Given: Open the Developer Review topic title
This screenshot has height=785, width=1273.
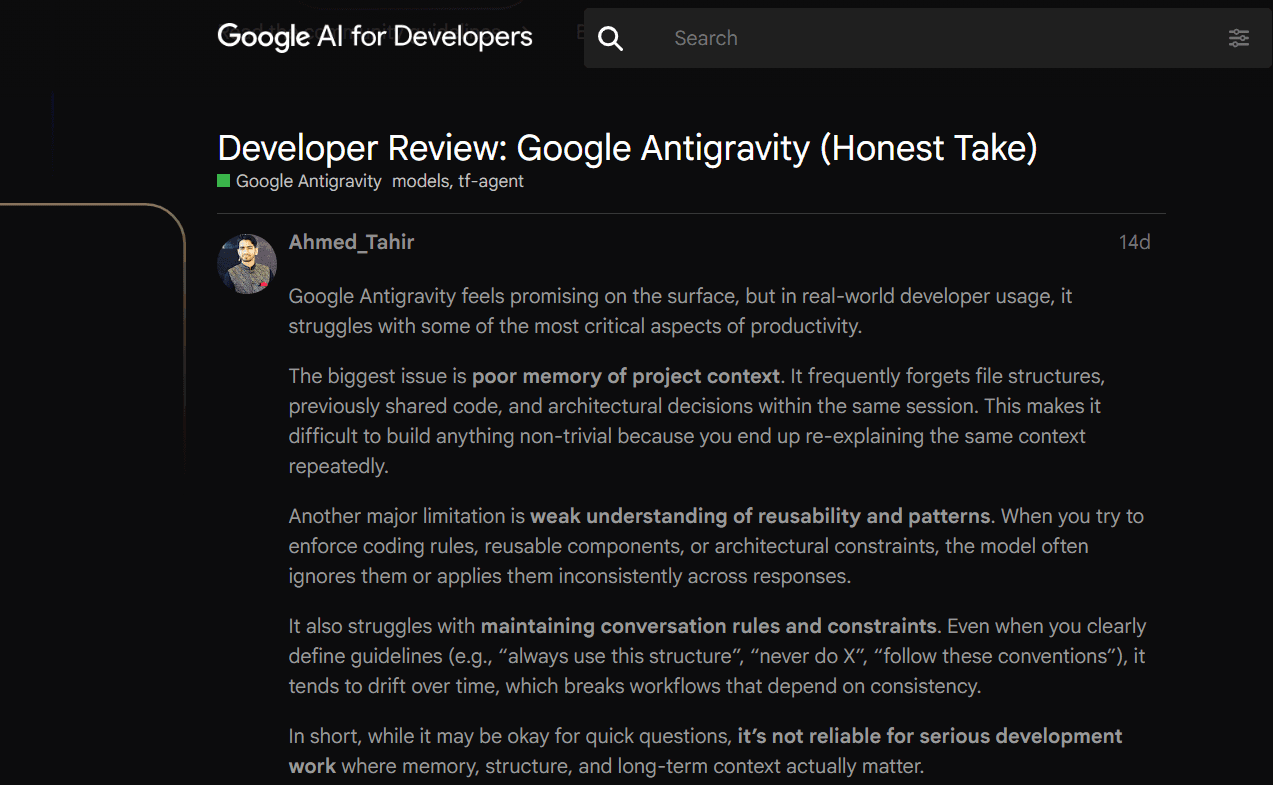Looking at the screenshot, I should pyautogui.click(x=627, y=148).
